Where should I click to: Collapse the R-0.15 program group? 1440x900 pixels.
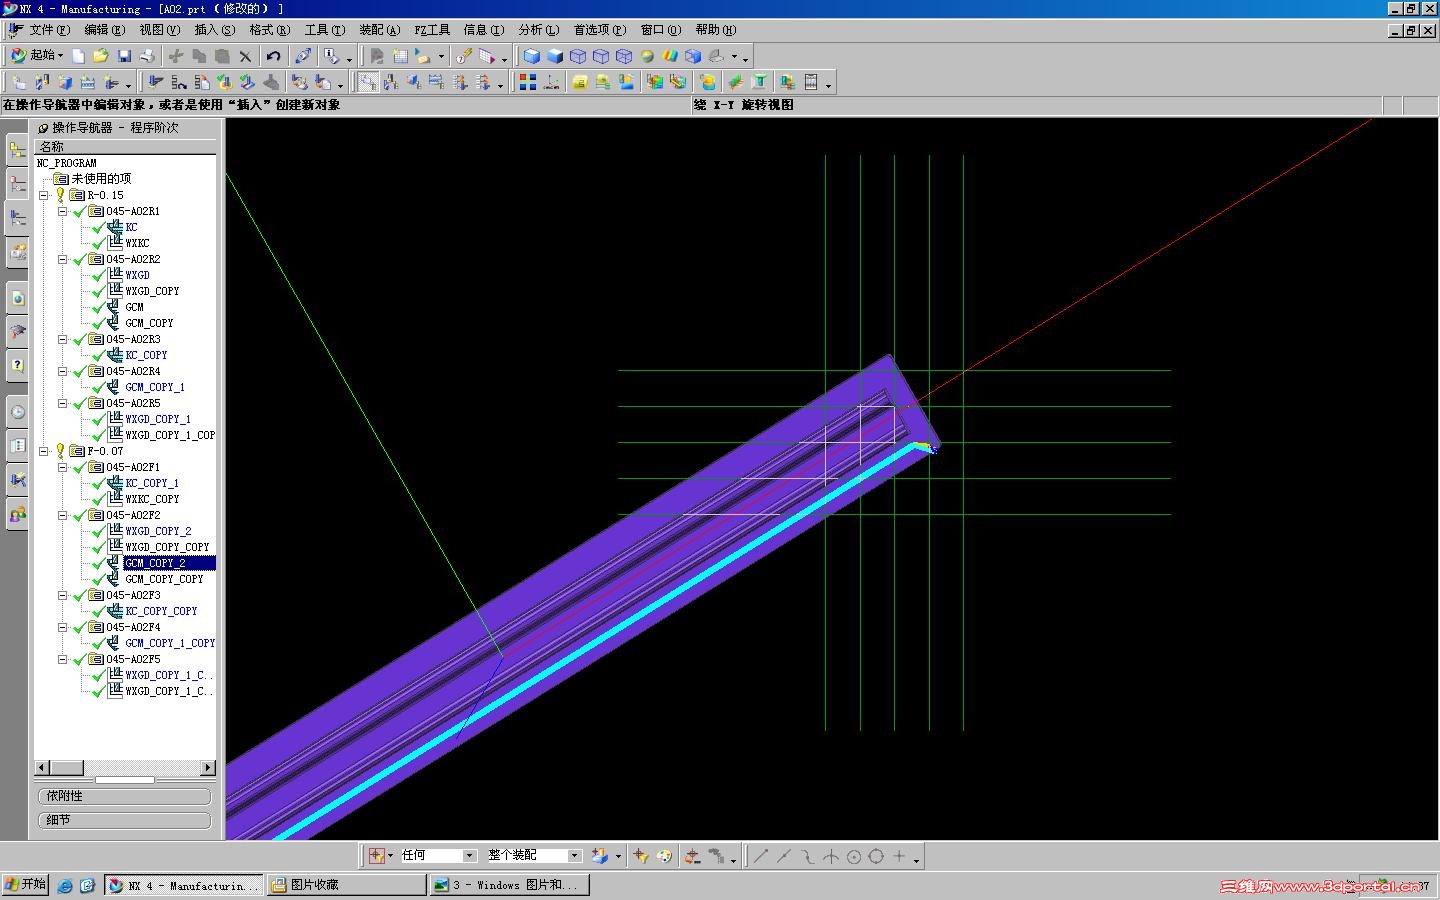(x=44, y=195)
